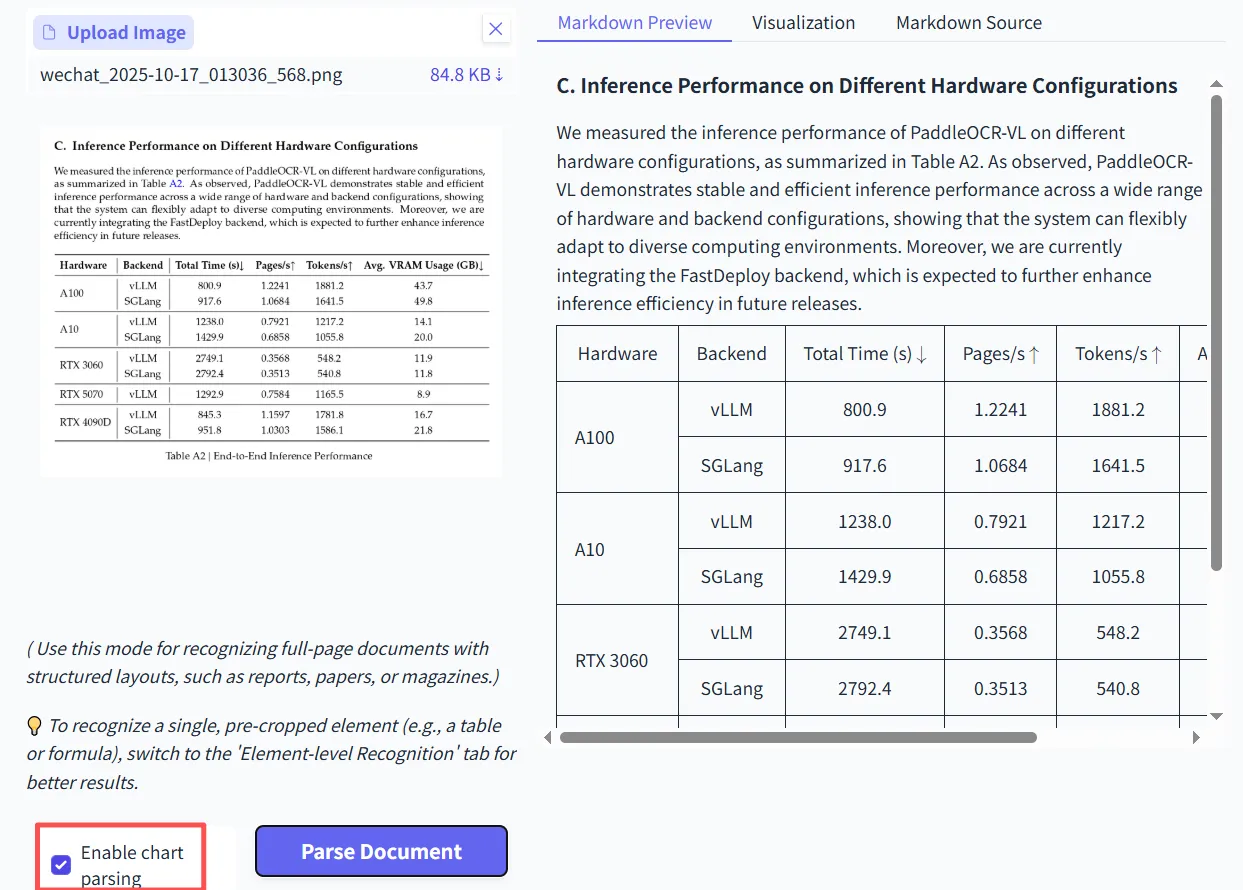1243x890 pixels.
Task: Click the horizontal scrollbar left arrow
Action: coord(547,738)
